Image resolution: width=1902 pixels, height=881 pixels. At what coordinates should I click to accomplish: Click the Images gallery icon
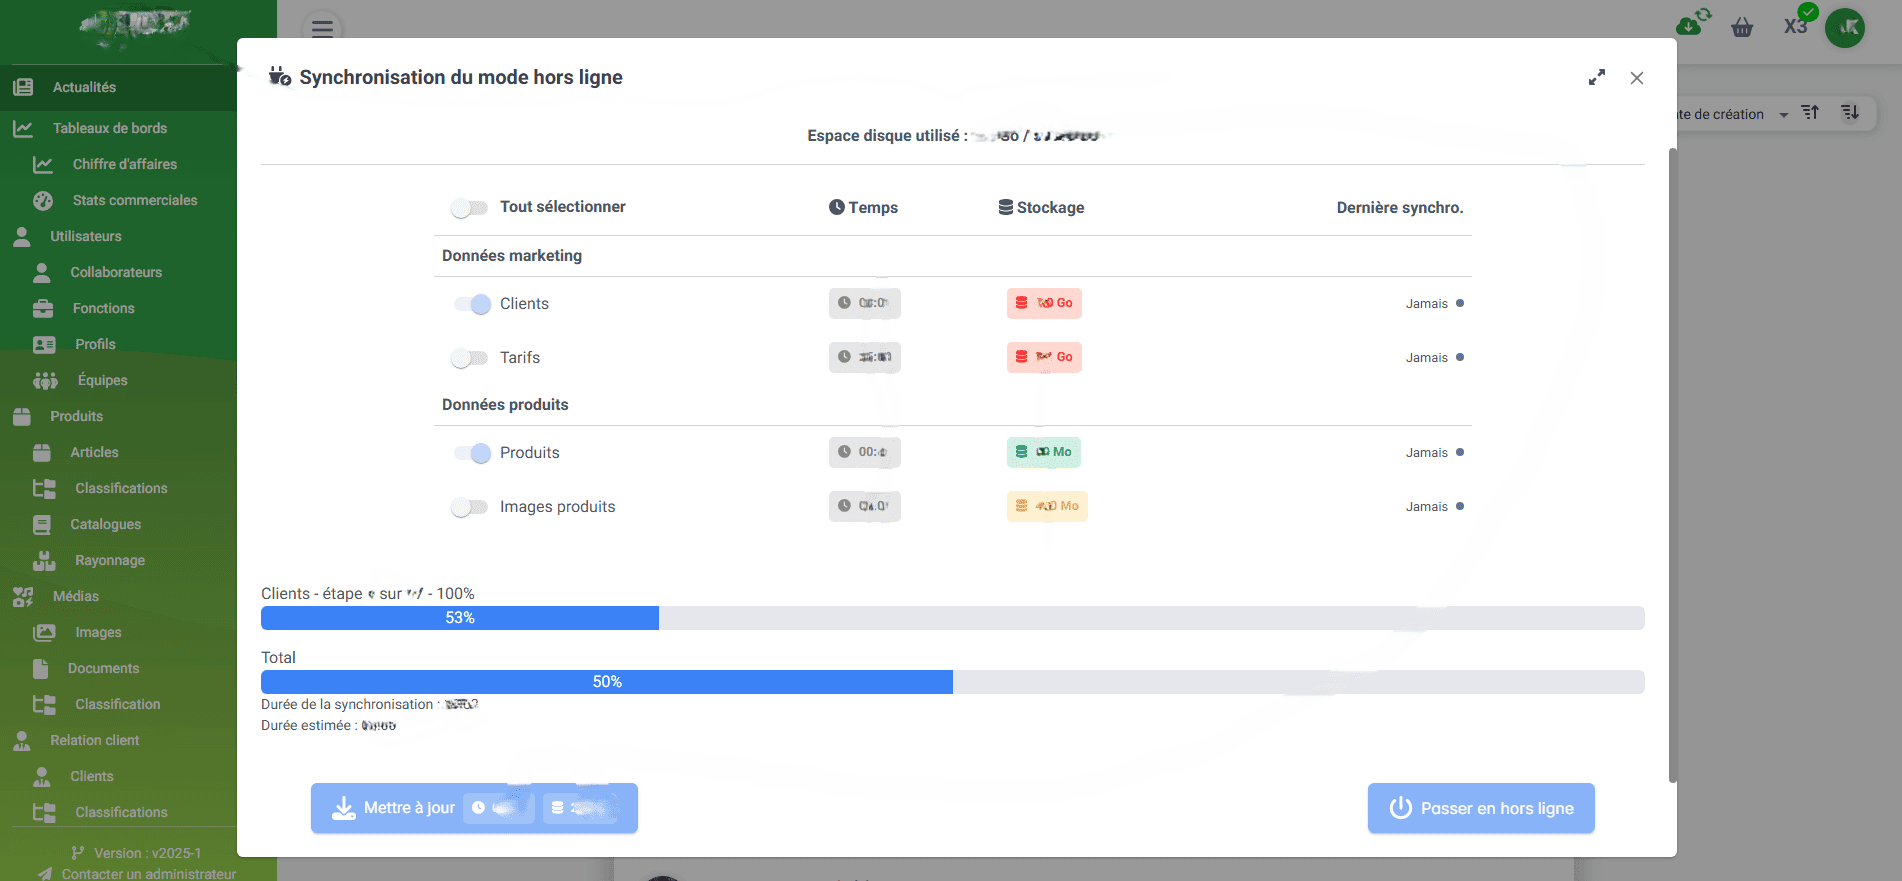(44, 632)
